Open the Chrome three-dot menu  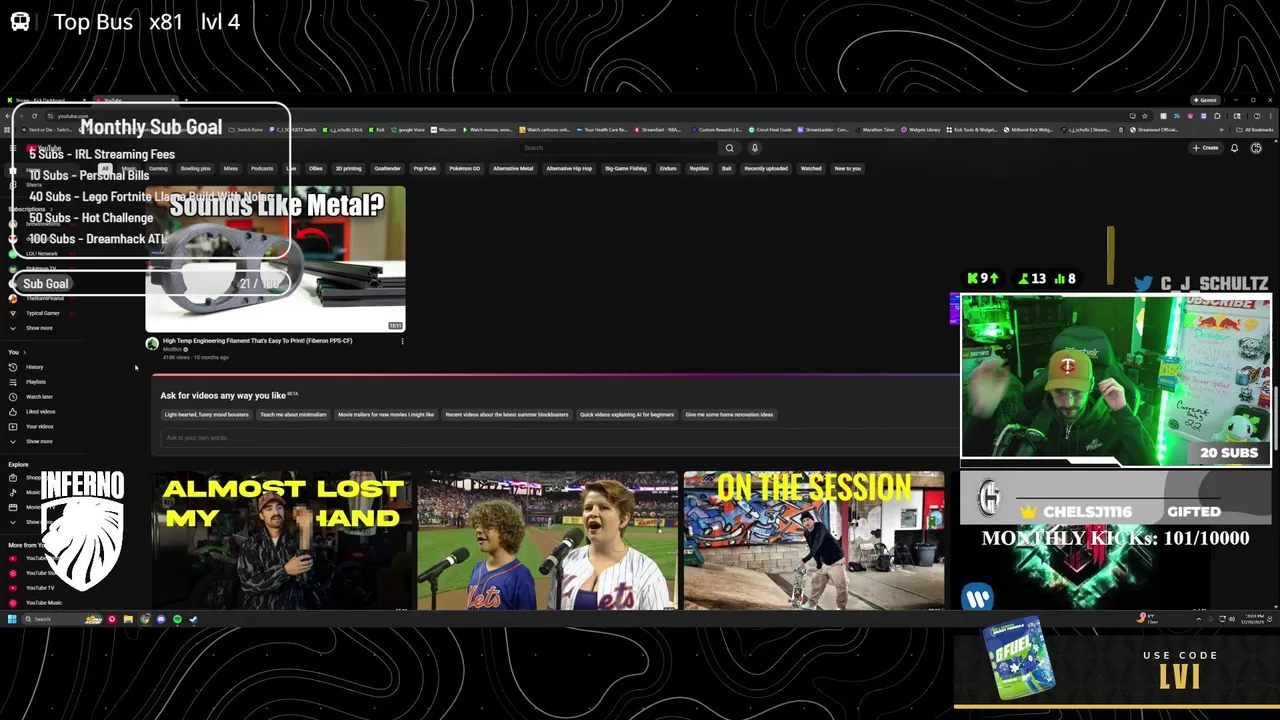point(1271,116)
